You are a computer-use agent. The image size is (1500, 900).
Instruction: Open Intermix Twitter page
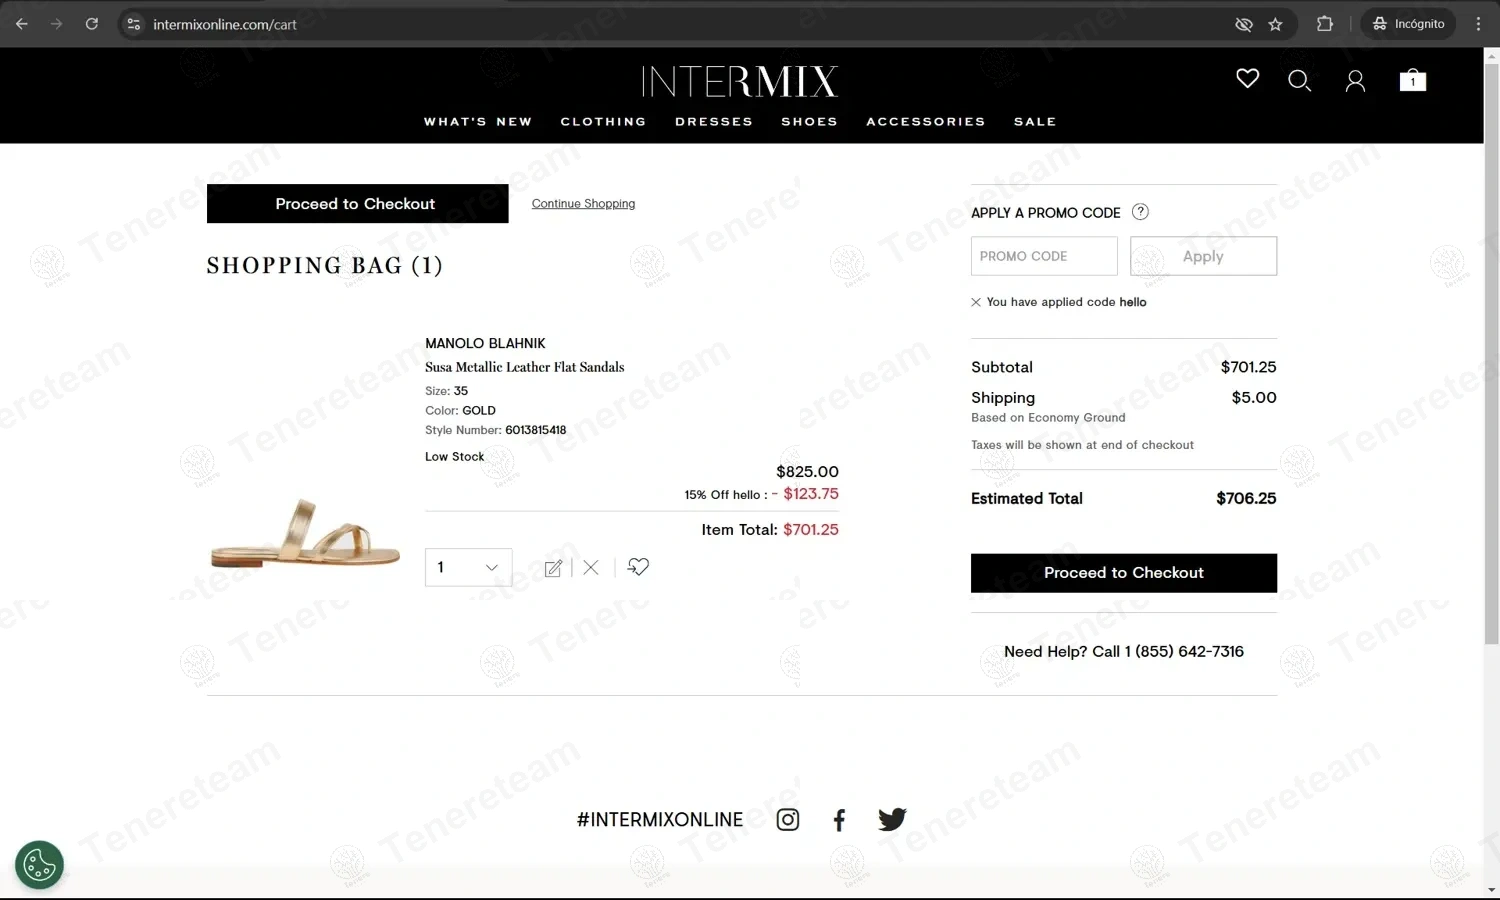click(892, 820)
